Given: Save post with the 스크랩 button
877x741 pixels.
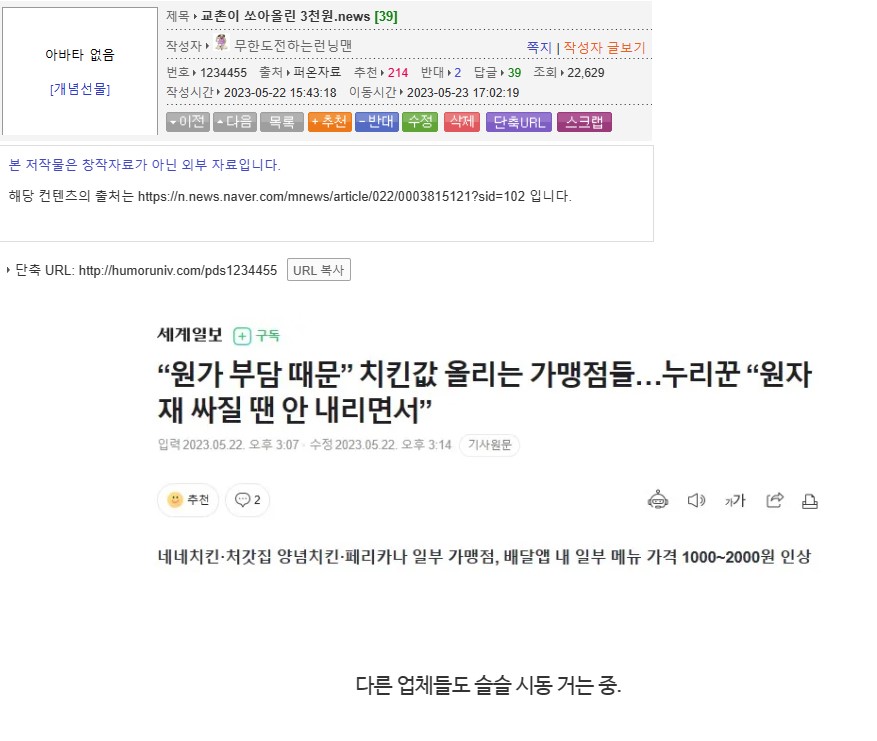Looking at the screenshot, I should click(584, 122).
